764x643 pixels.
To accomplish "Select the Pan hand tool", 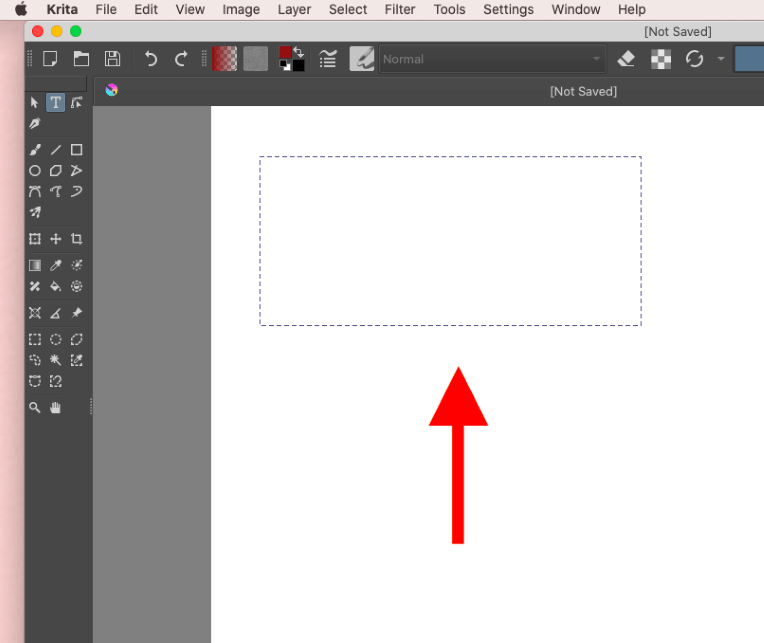I will (56, 408).
